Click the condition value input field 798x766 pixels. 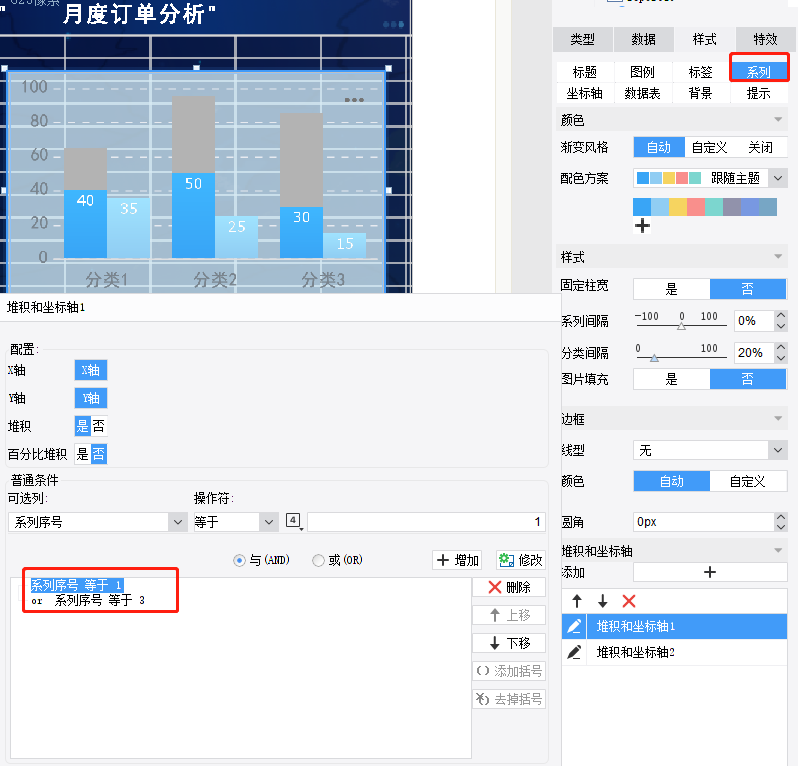coord(426,522)
